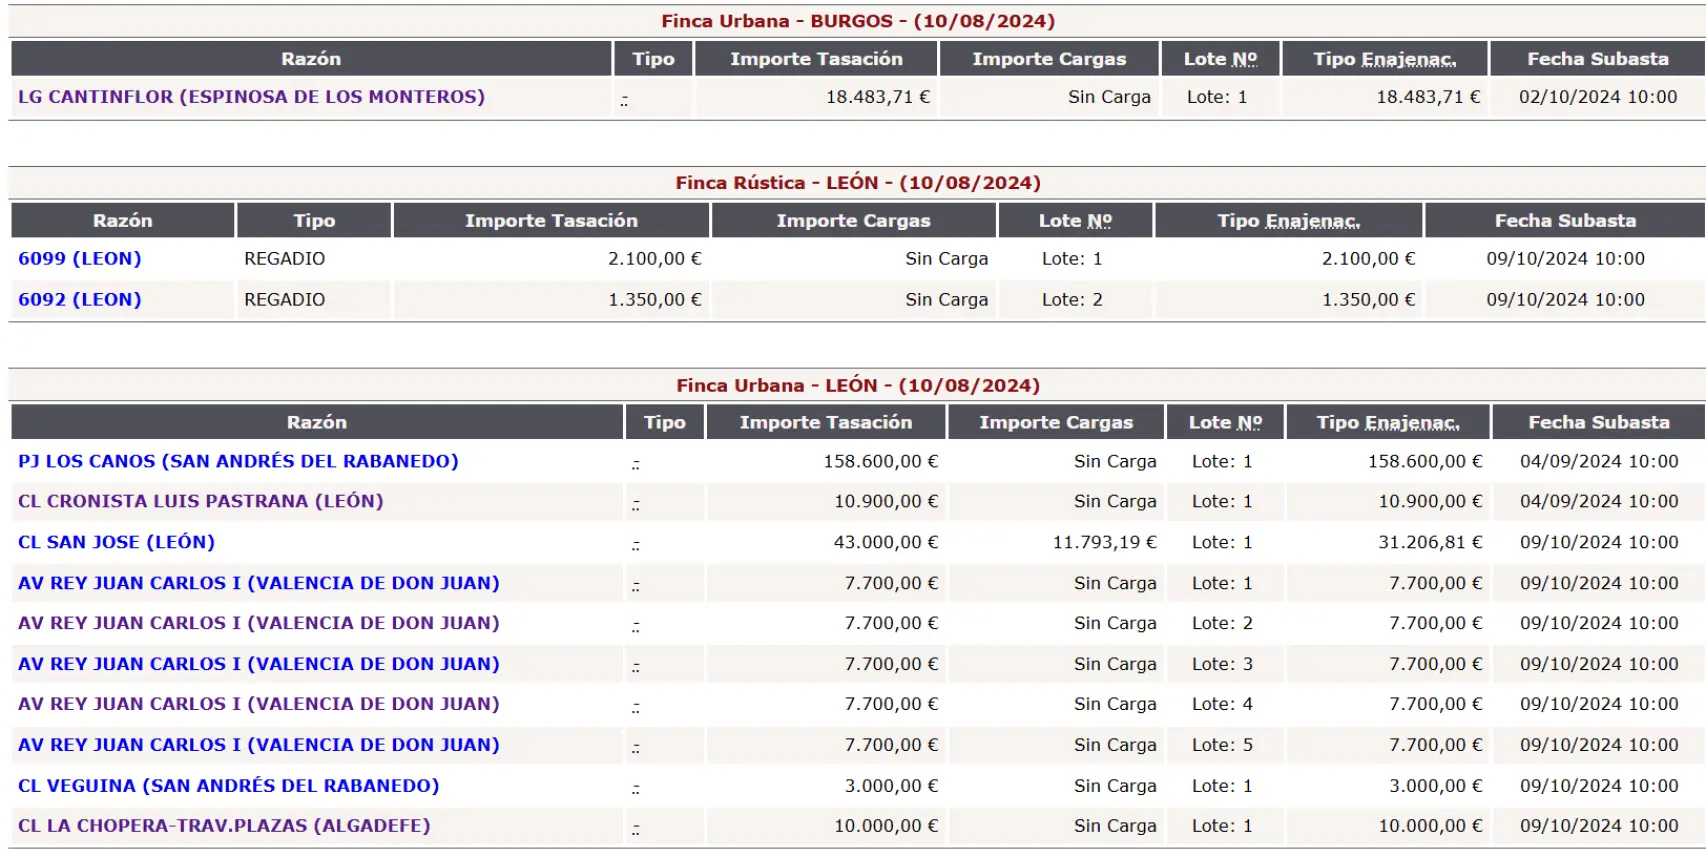This screenshot has width=1706, height=856.
Task: Open CL SAN JOSE (LEÓN) link
Action: point(117,542)
